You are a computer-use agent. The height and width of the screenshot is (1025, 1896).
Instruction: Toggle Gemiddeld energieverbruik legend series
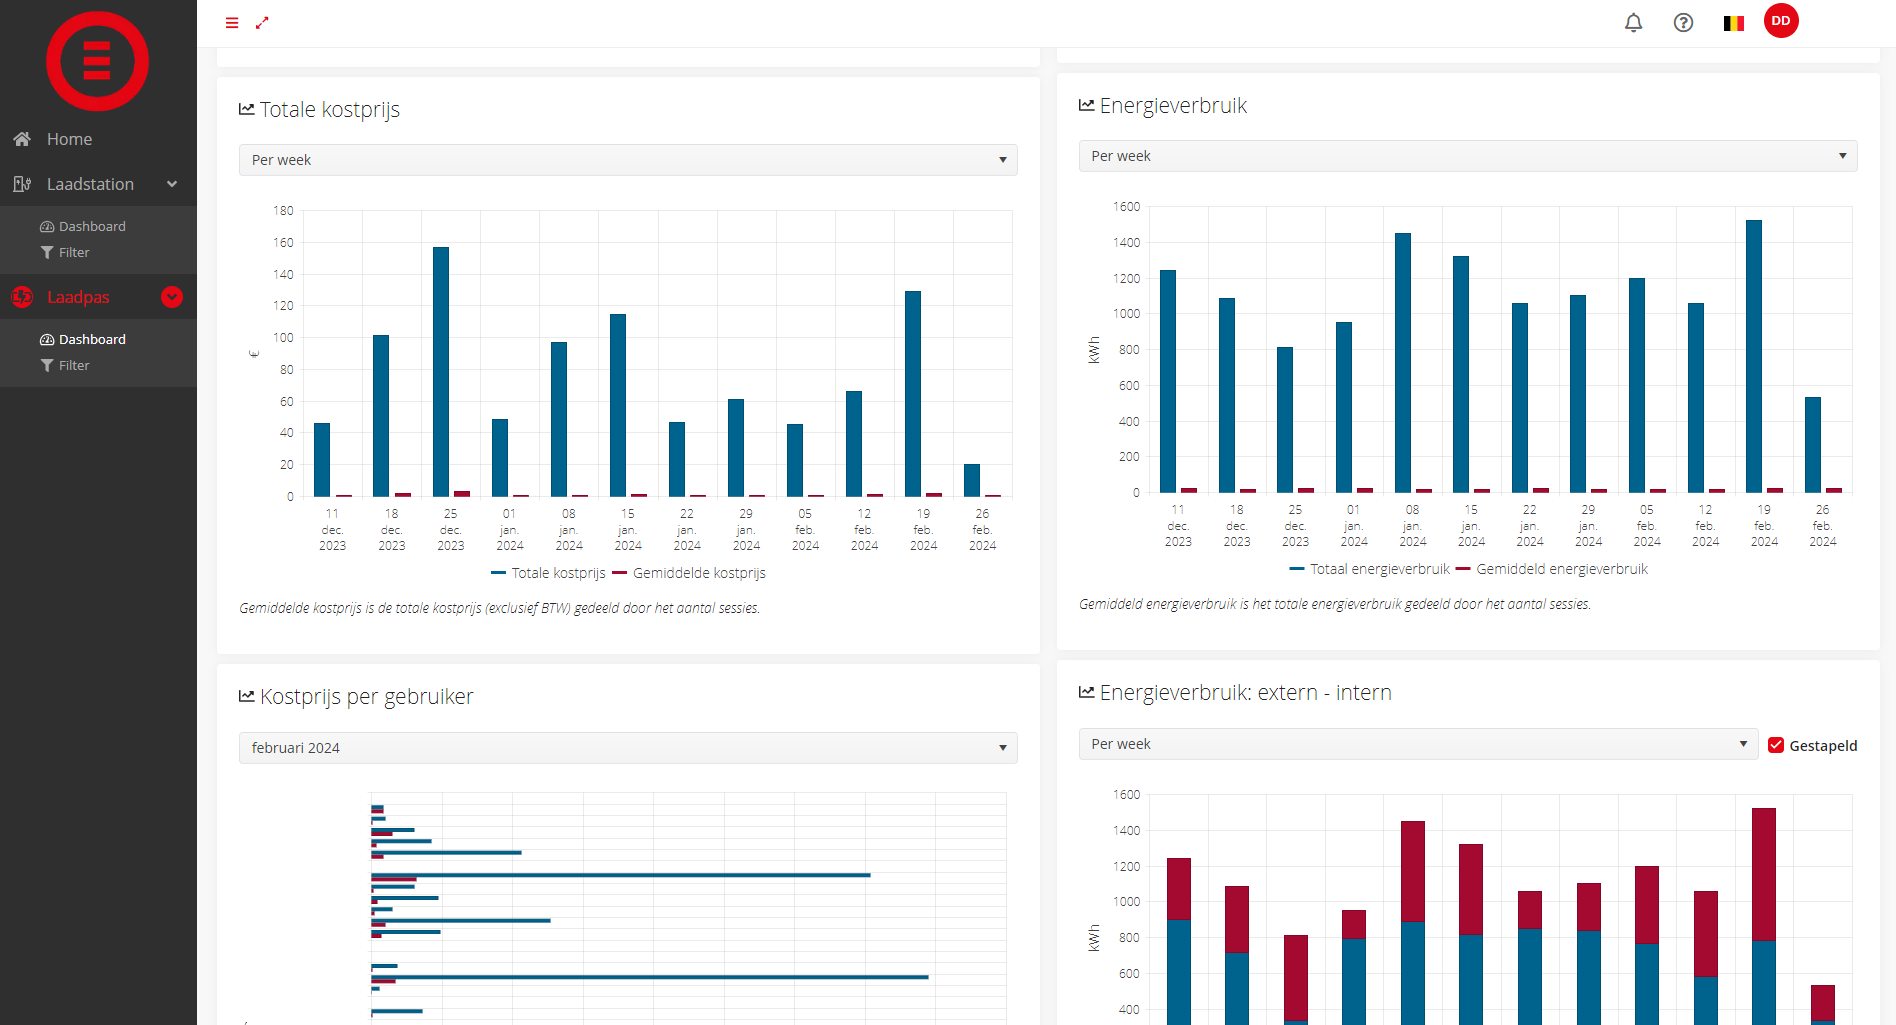1551,569
